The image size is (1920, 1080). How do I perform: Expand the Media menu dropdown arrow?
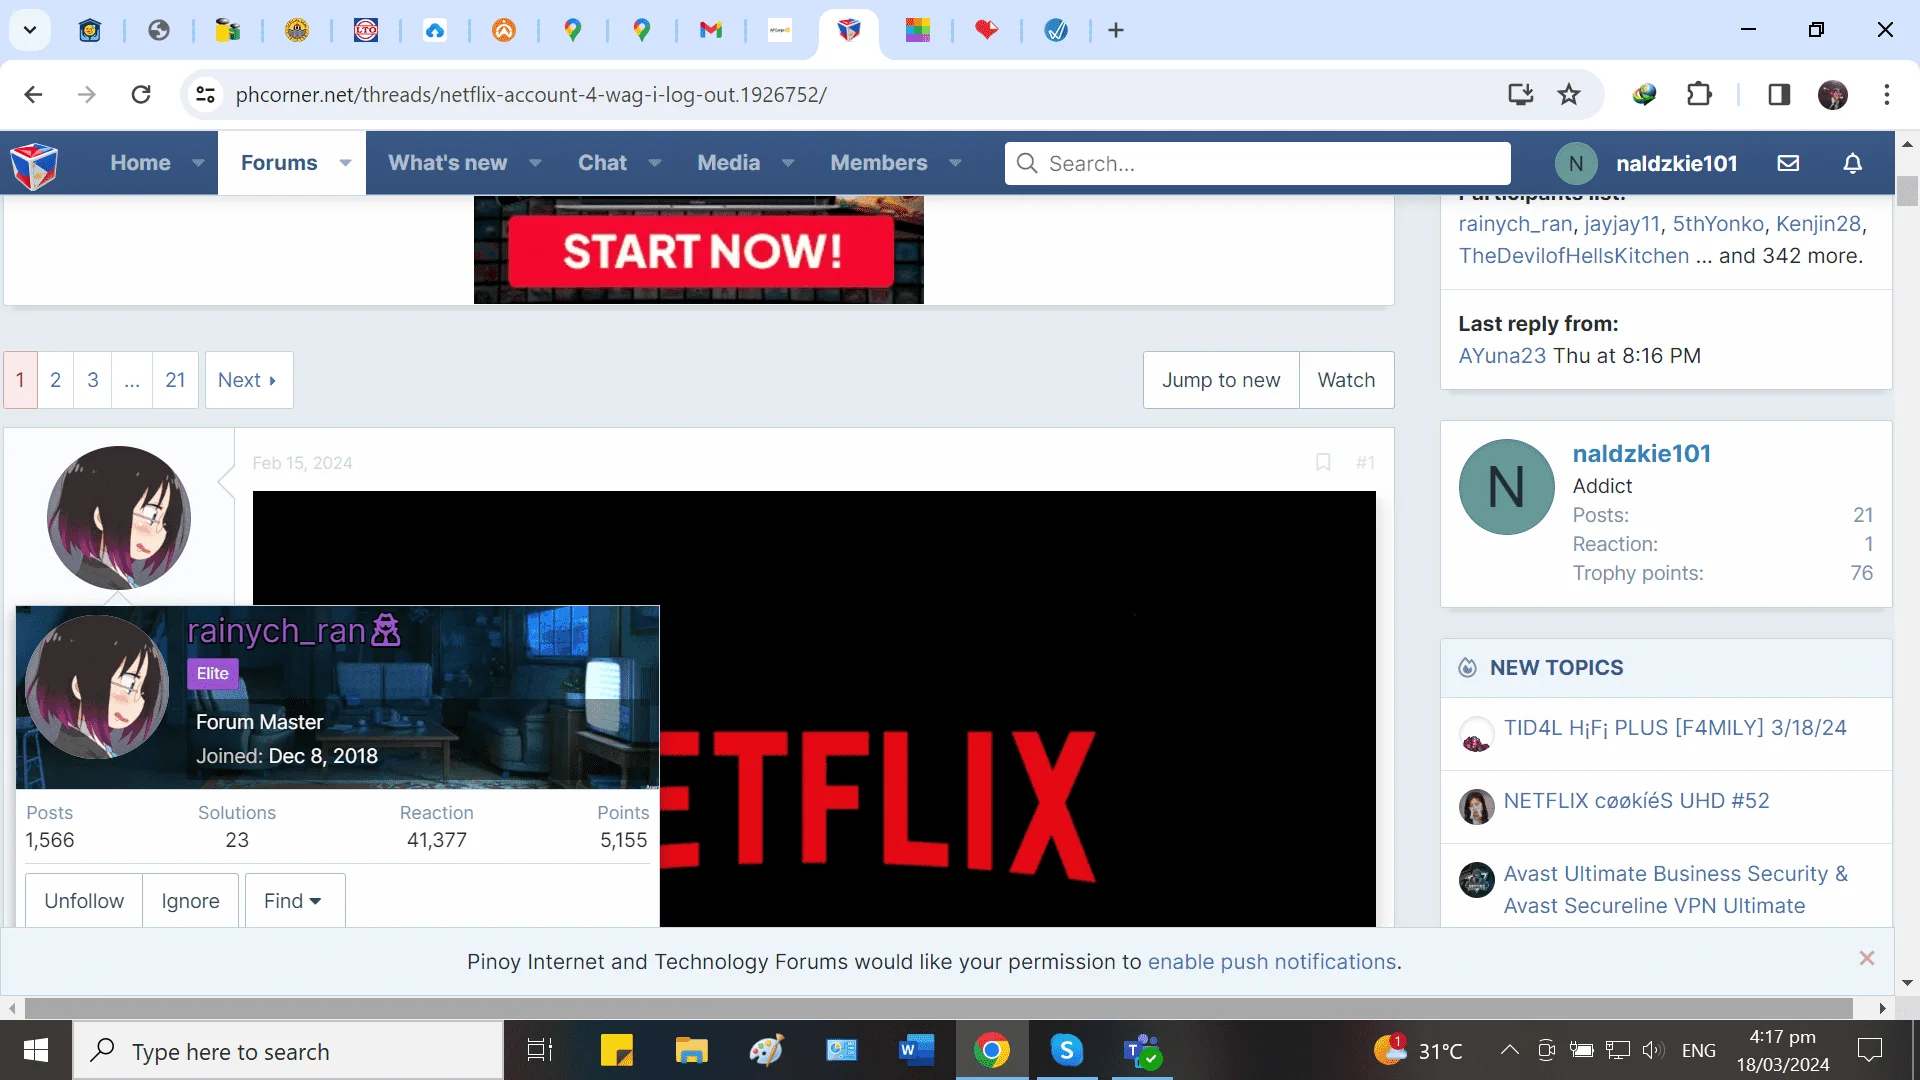788,163
